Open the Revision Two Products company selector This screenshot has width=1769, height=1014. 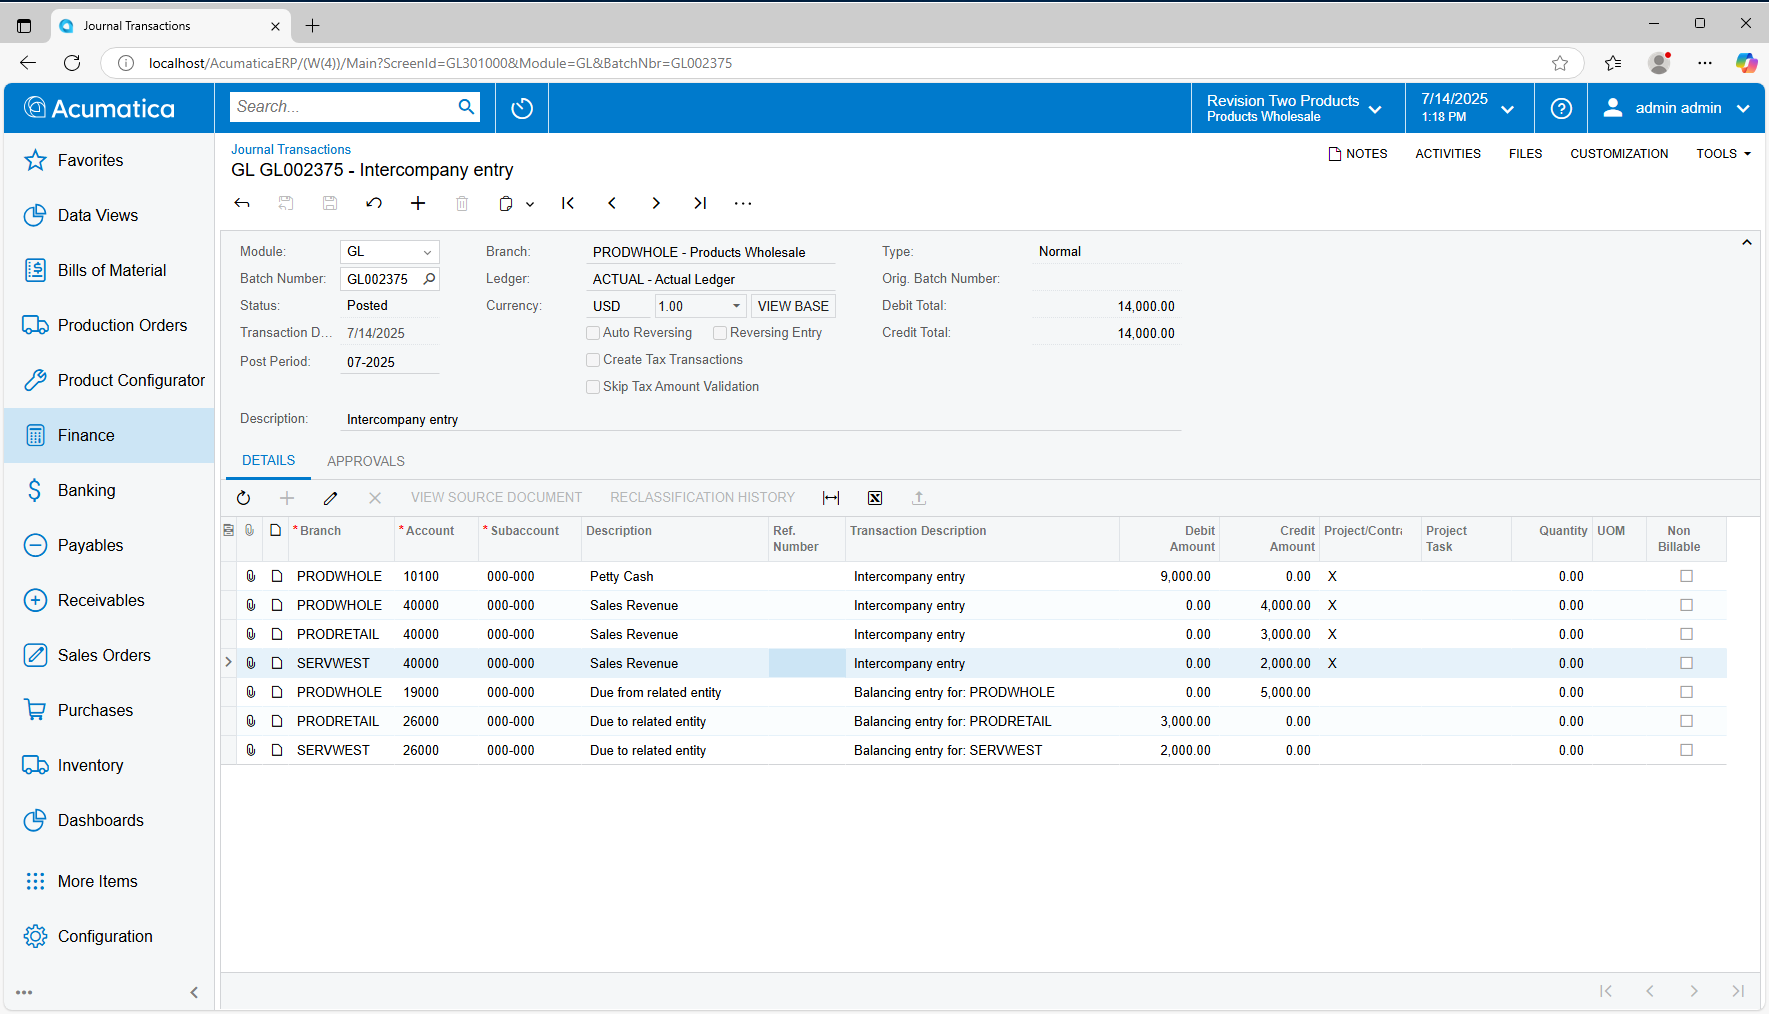point(1296,108)
